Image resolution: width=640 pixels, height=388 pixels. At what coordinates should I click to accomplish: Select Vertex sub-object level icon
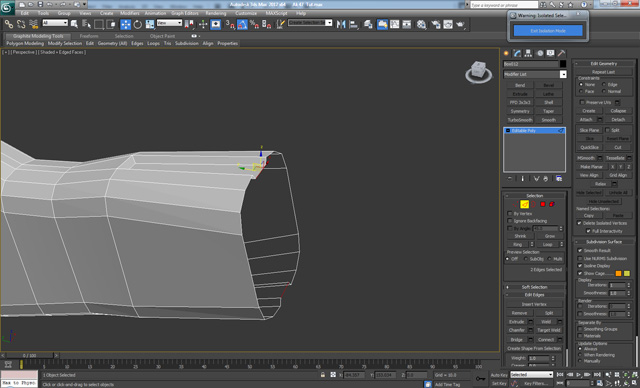coord(515,204)
